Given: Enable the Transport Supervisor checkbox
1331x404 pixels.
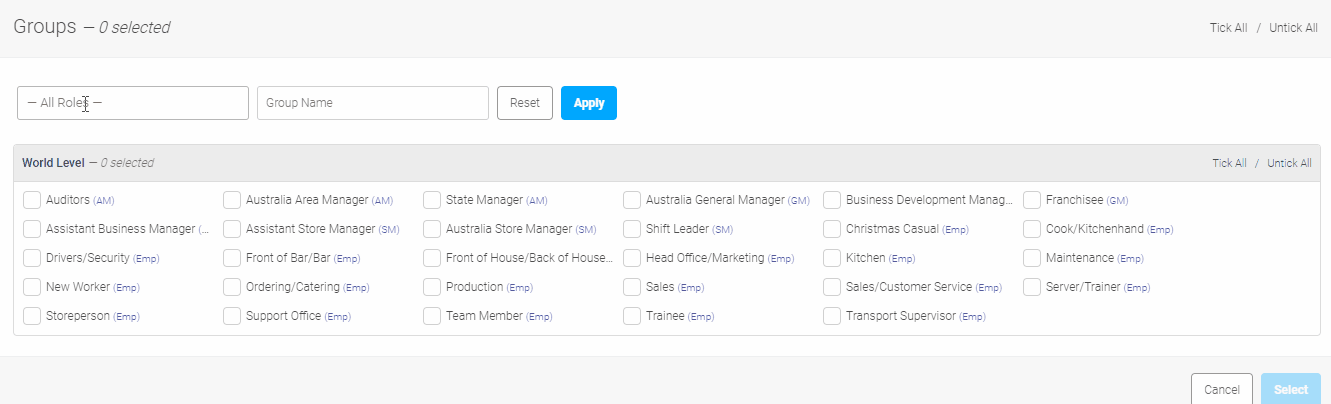Looking at the screenshot, I should [832, 316].
